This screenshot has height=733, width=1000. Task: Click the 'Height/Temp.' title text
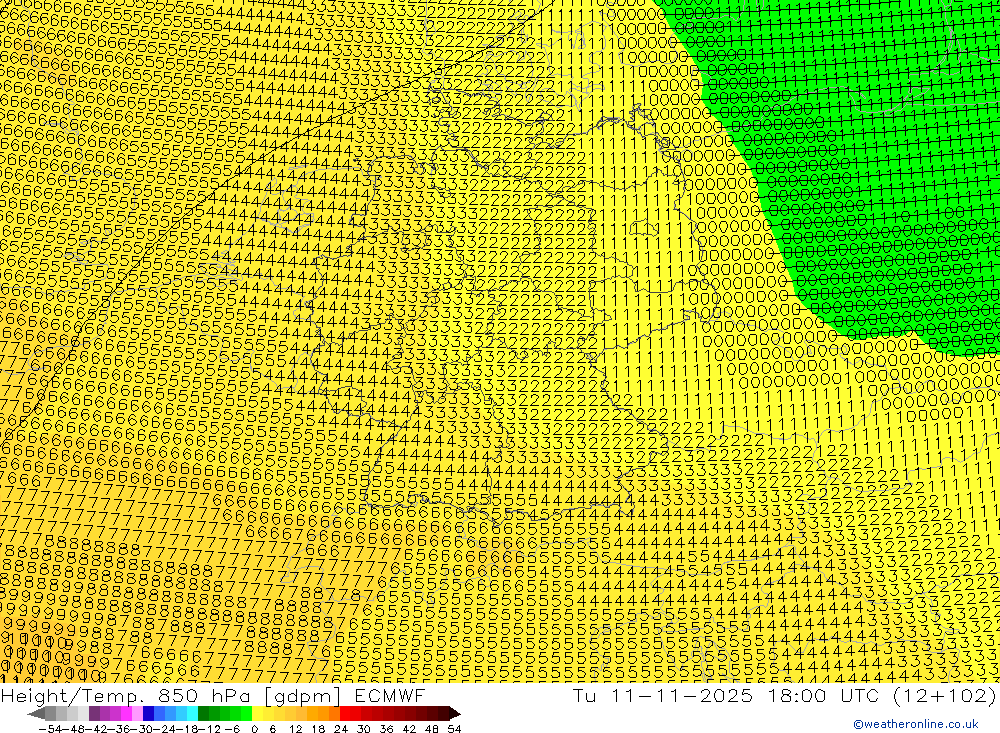71,696
